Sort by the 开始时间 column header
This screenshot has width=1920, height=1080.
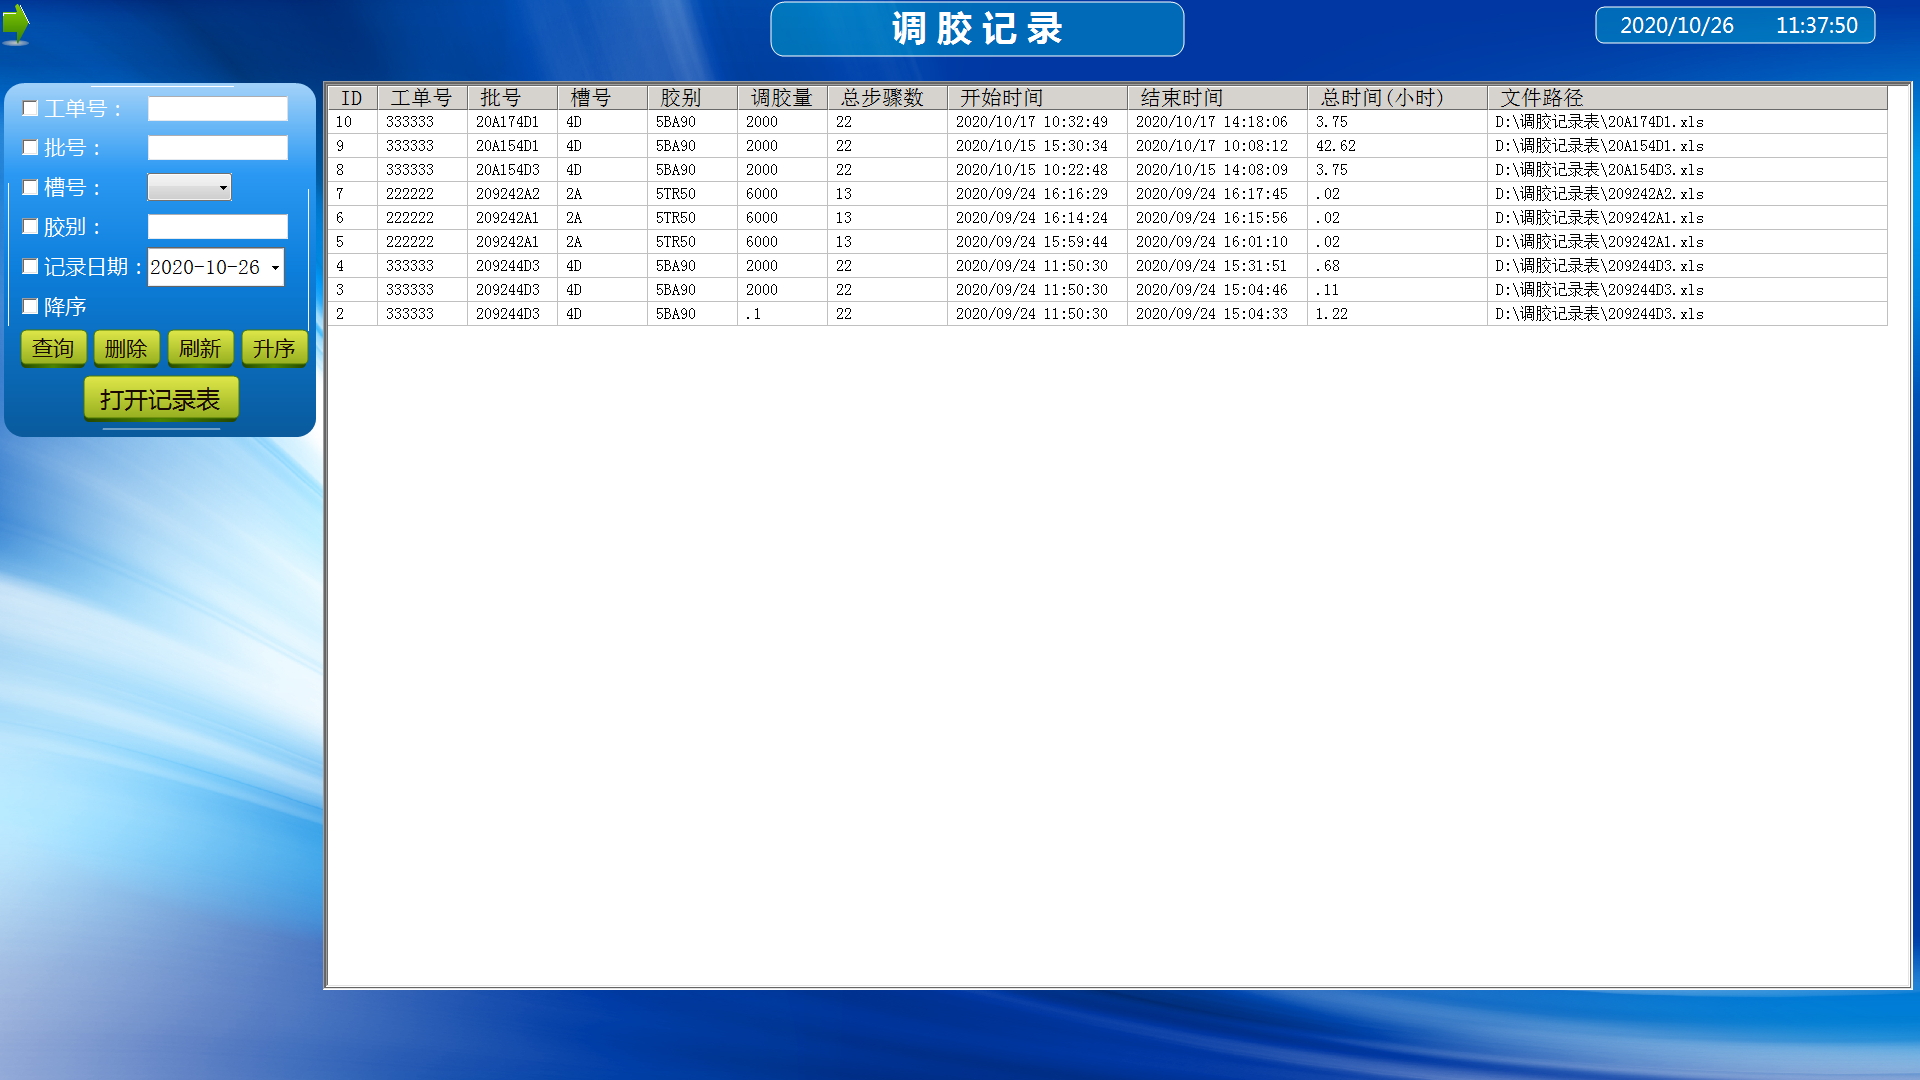click(x=1036, y=98)
